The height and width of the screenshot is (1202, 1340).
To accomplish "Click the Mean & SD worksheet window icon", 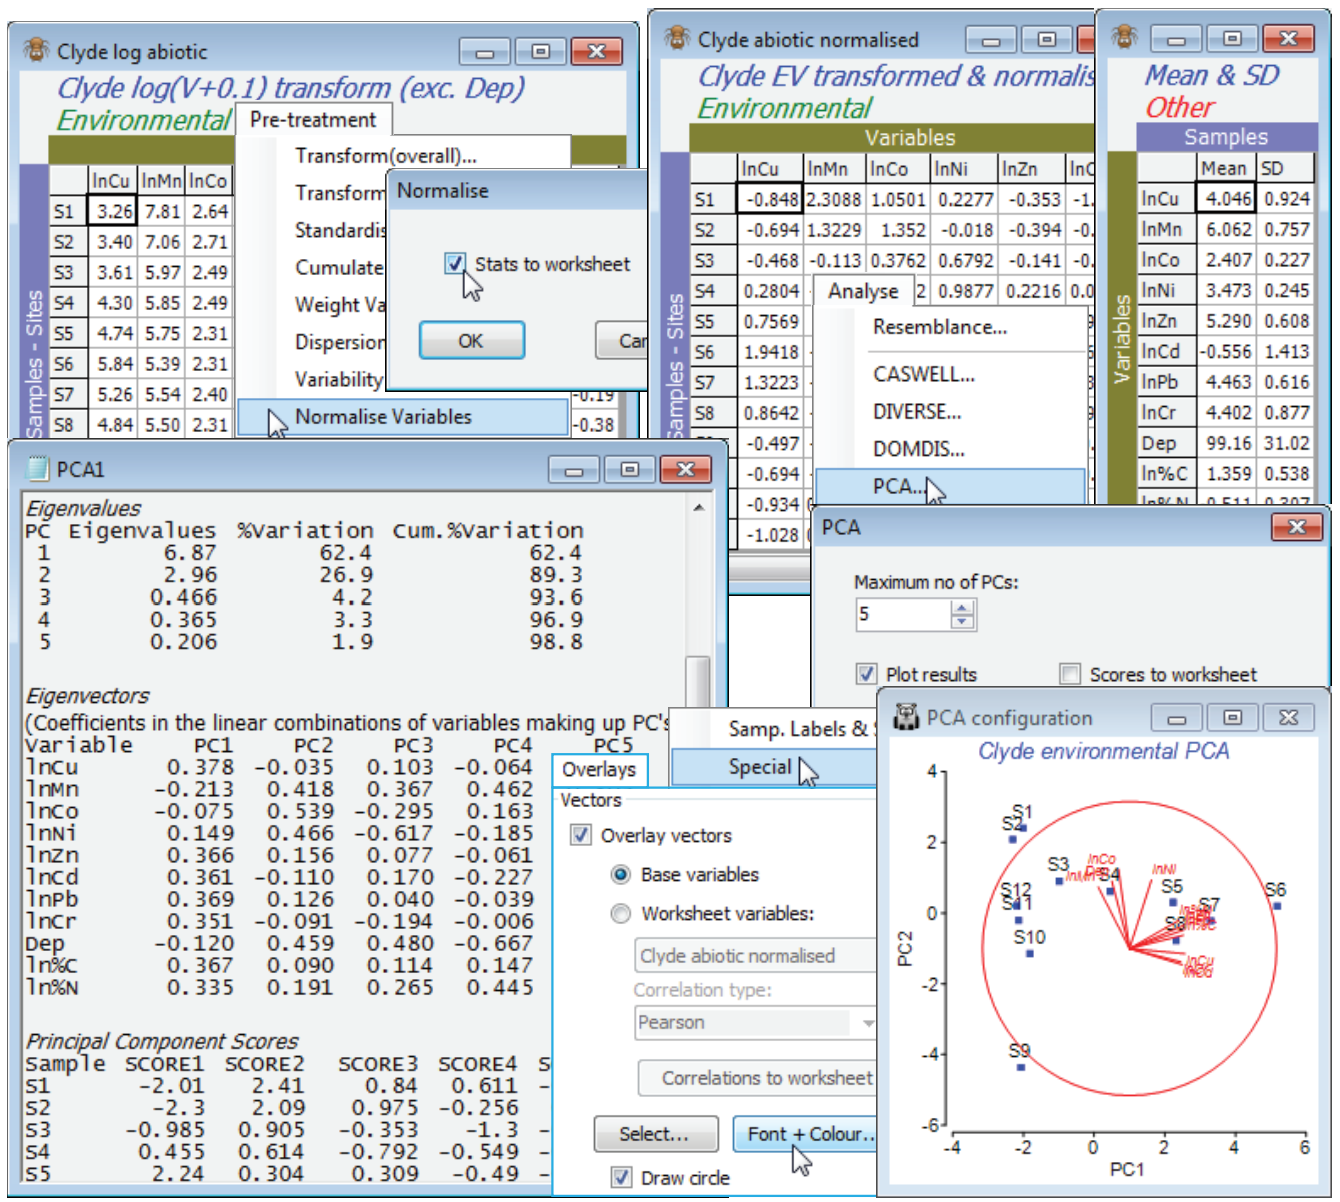I will (x=1124, y=37).
